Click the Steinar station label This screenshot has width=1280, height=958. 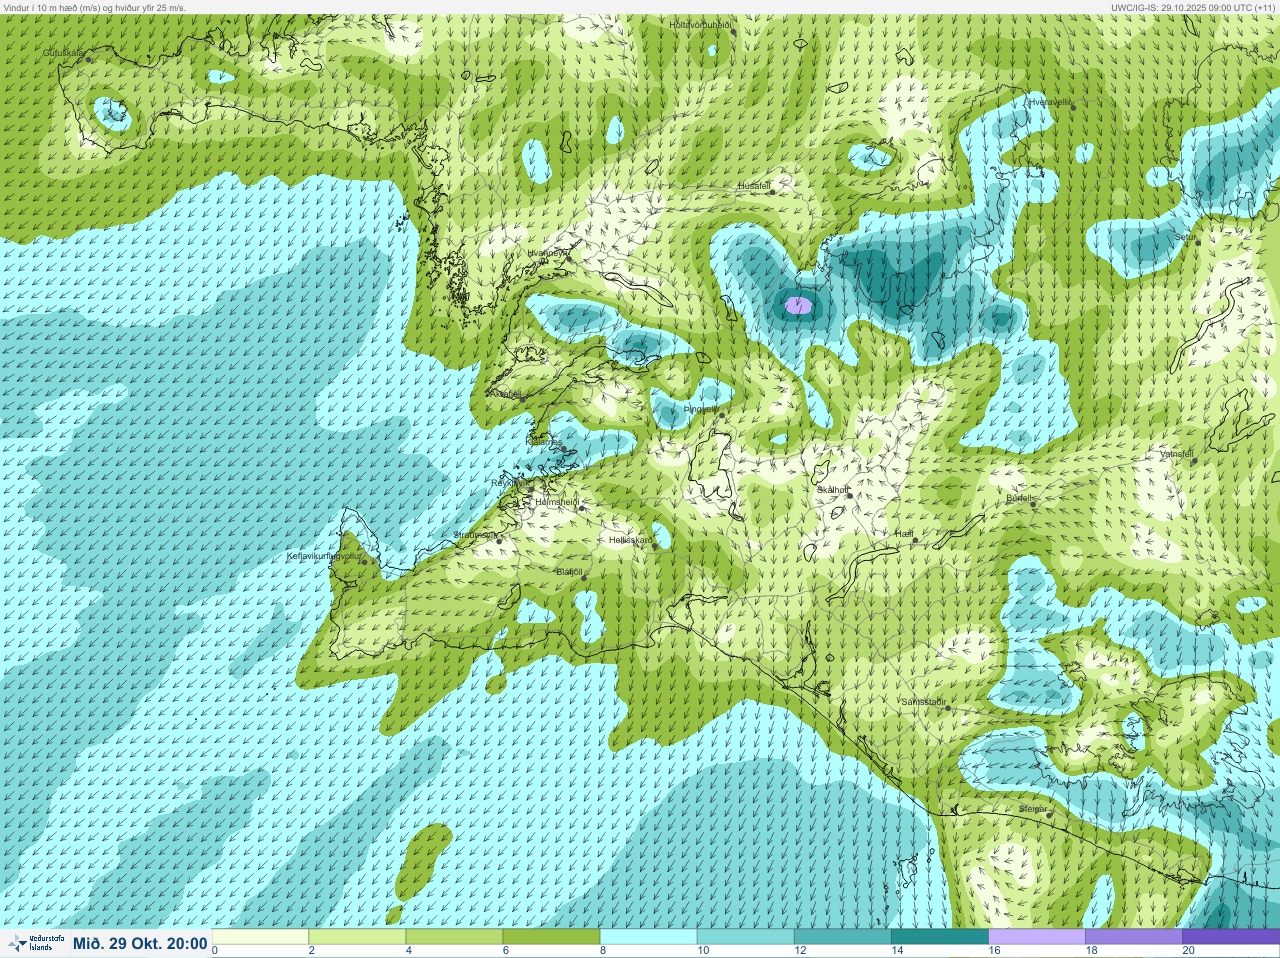pyautogui.click(x=1032, y=808)
